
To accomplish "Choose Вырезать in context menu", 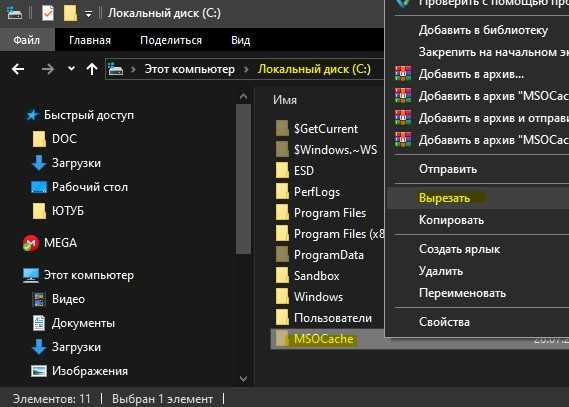I will pos(444,198).
